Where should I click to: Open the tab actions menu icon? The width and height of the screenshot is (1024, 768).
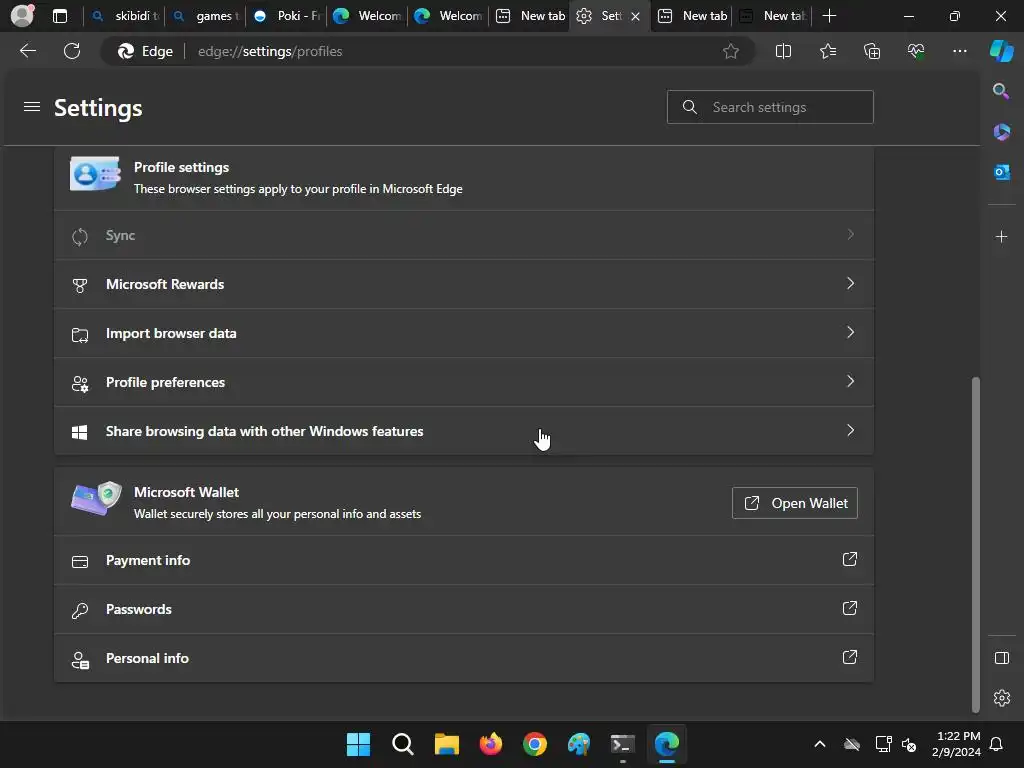pyautogui.click(x=60, y=16)
